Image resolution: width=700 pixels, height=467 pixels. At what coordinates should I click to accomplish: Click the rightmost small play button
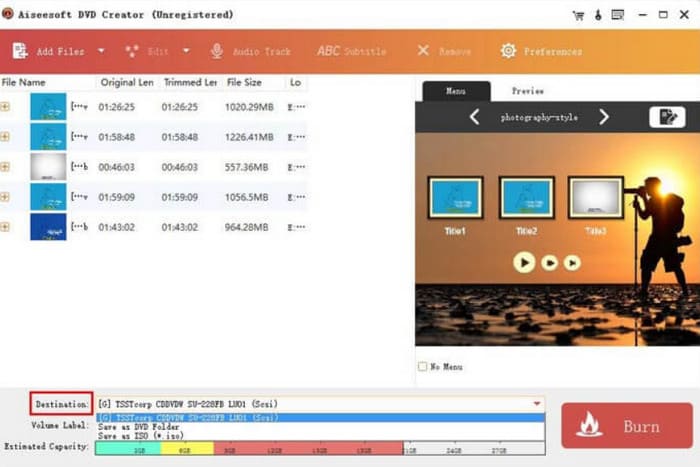click(572, 263)
